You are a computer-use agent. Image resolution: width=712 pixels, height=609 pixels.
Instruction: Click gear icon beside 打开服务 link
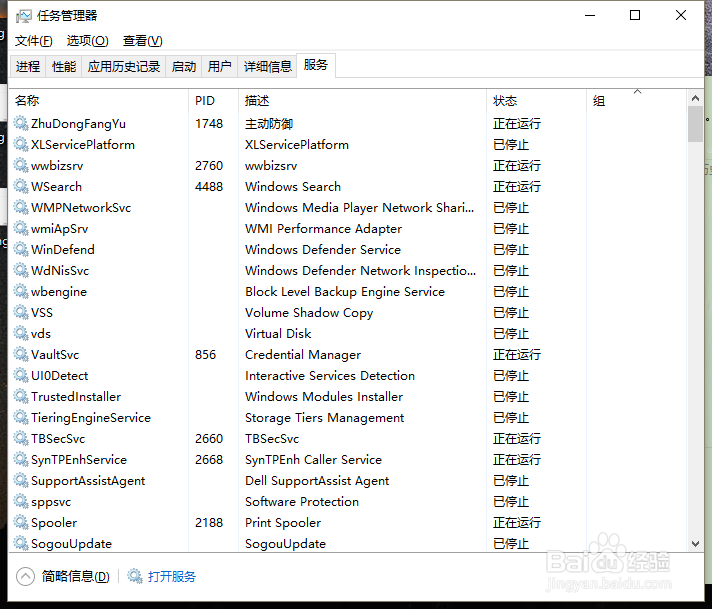[134, 576]
